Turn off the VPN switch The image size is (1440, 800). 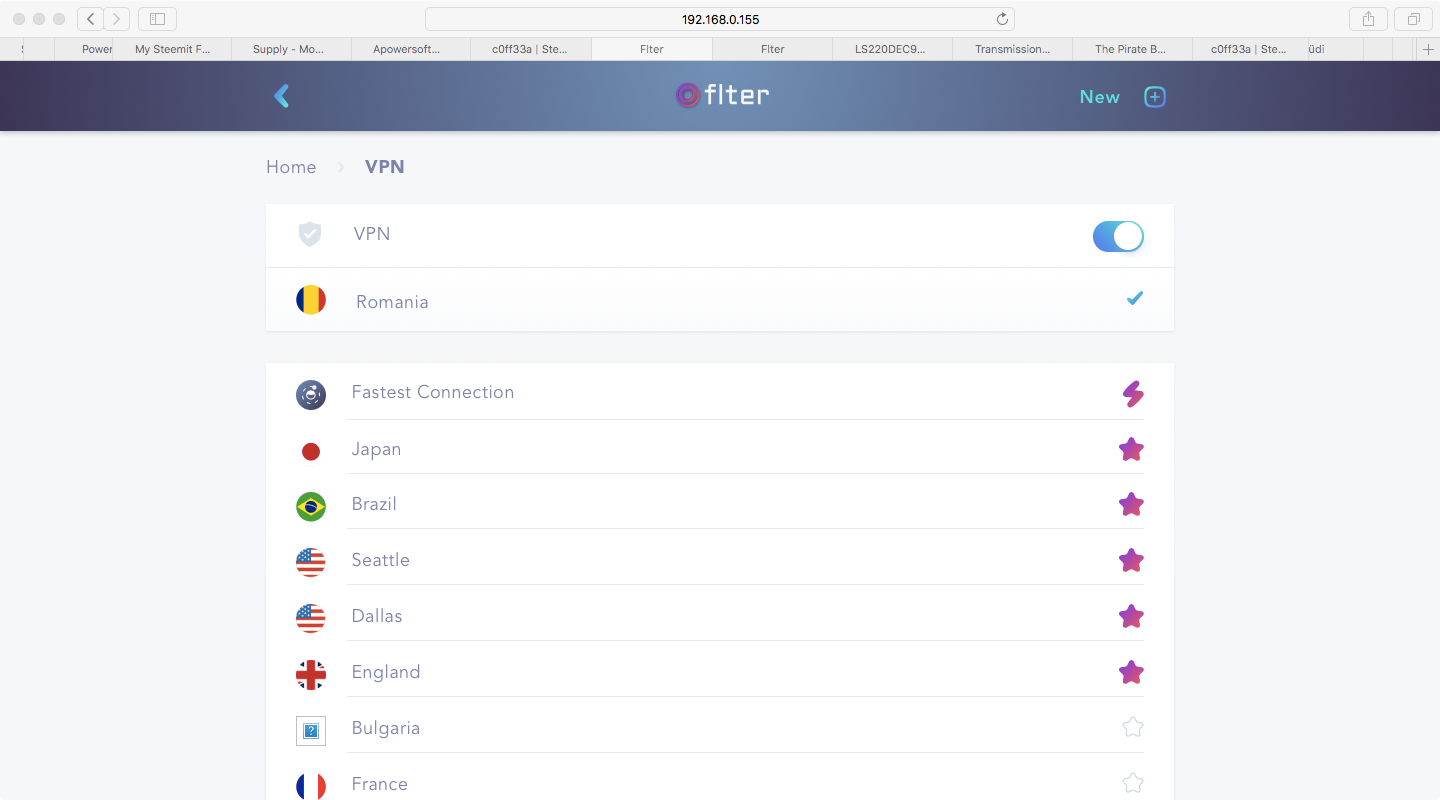(1118, 236)
